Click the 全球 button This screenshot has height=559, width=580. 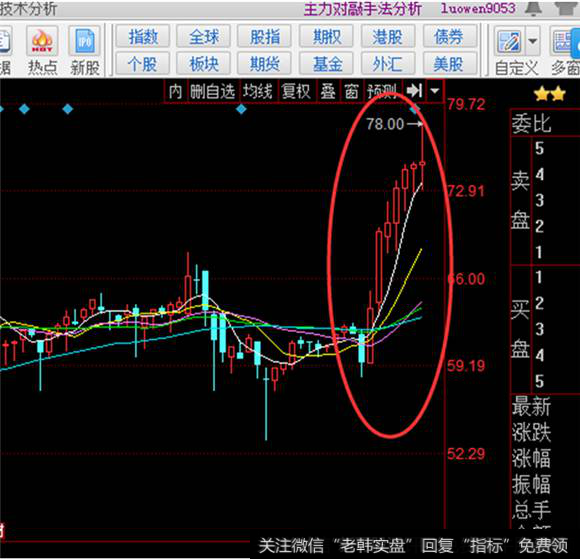coord(203,36)
